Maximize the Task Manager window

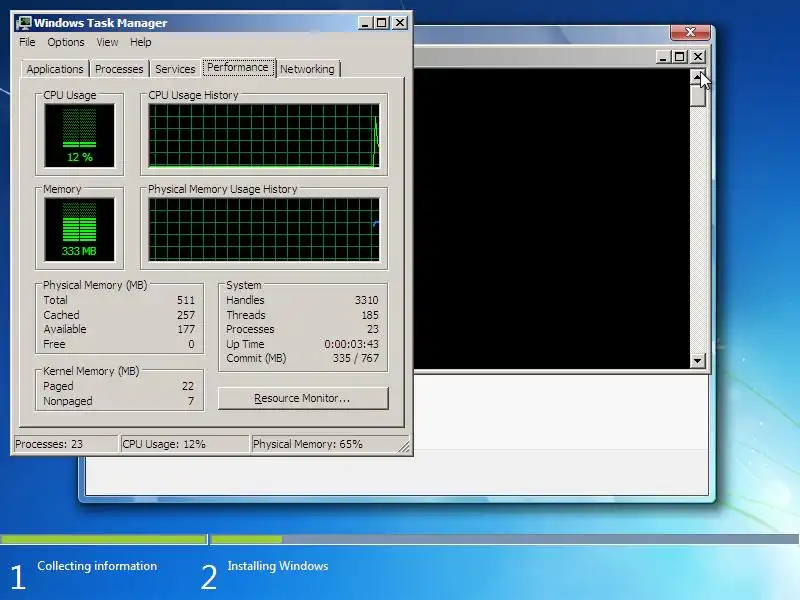coord(382,23)
